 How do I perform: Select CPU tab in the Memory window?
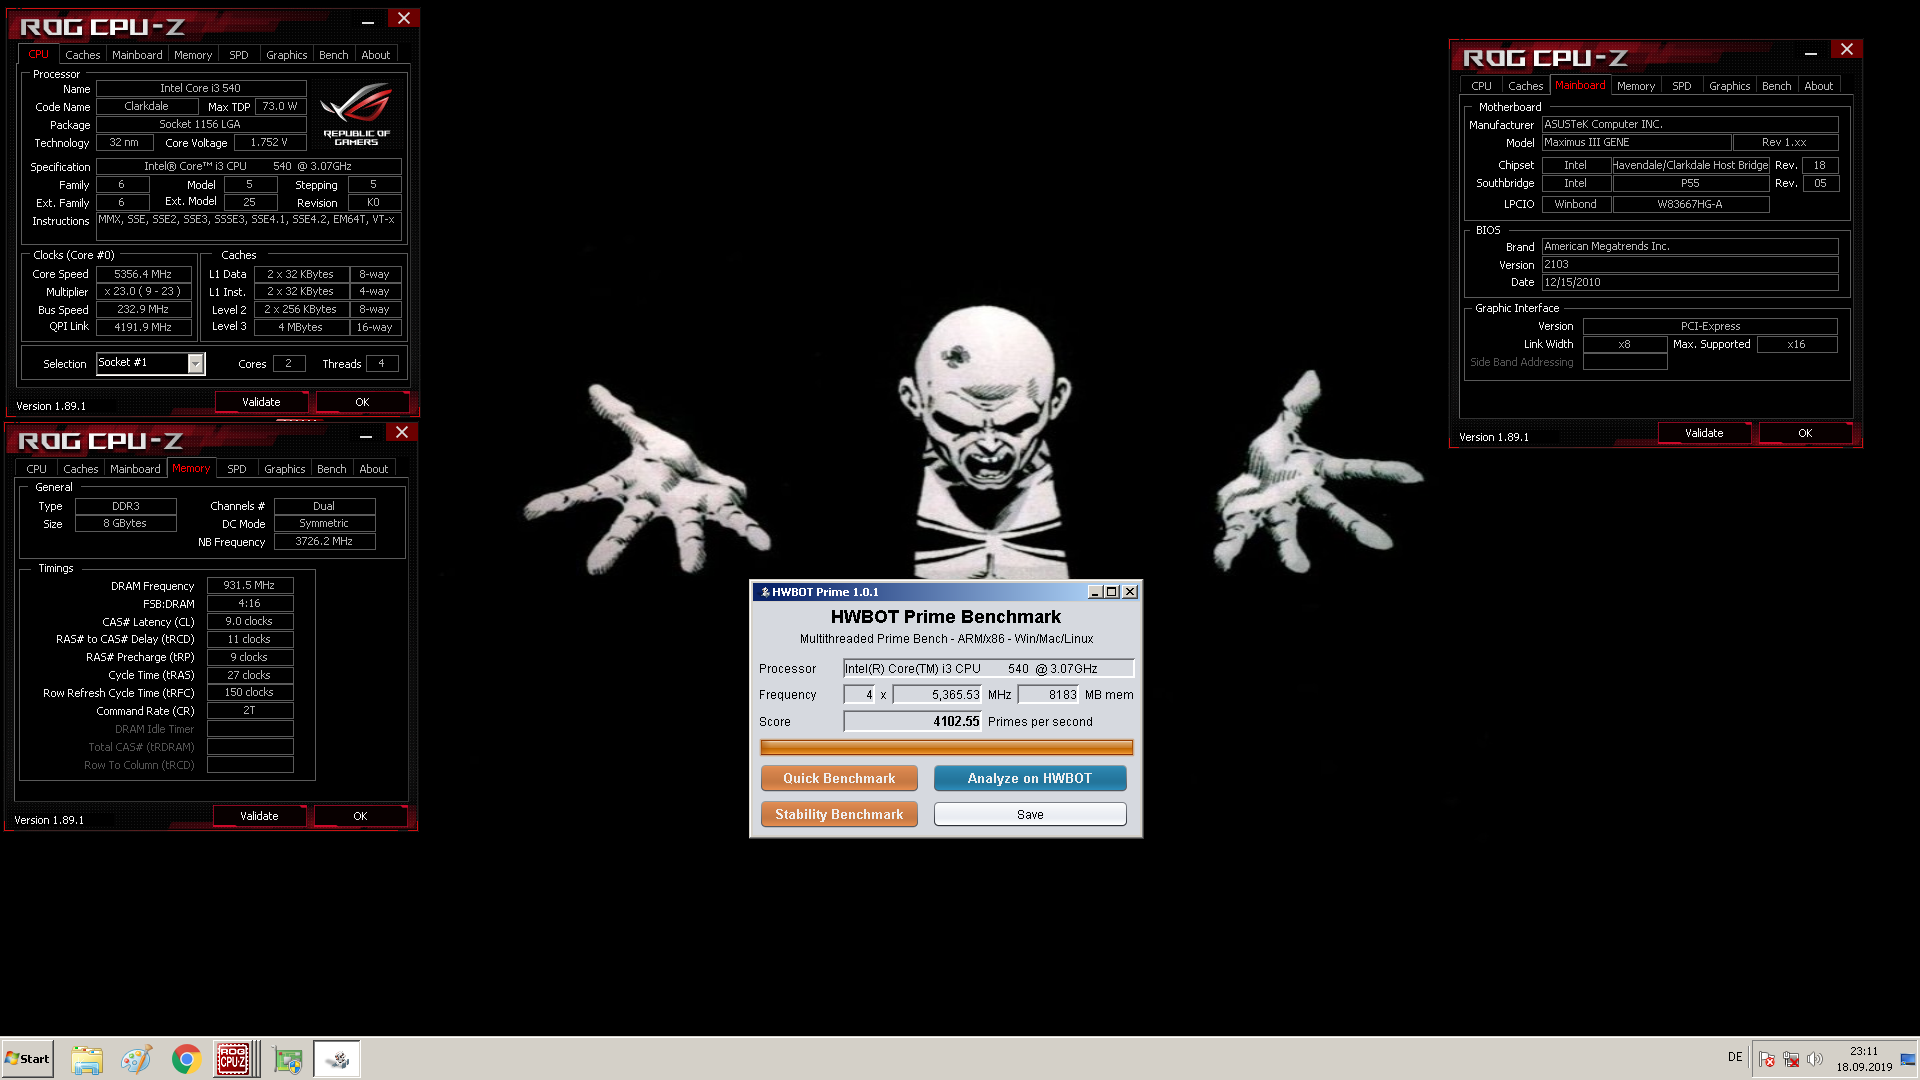coord(37,469)
